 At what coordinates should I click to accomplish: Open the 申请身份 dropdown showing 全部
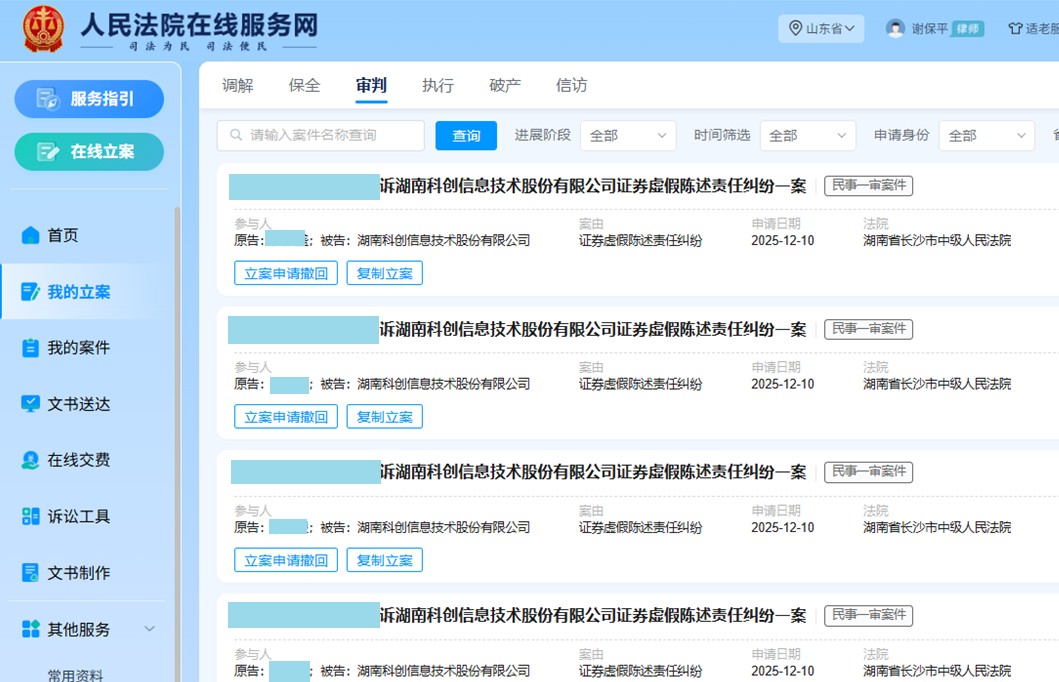coord(987,136)
